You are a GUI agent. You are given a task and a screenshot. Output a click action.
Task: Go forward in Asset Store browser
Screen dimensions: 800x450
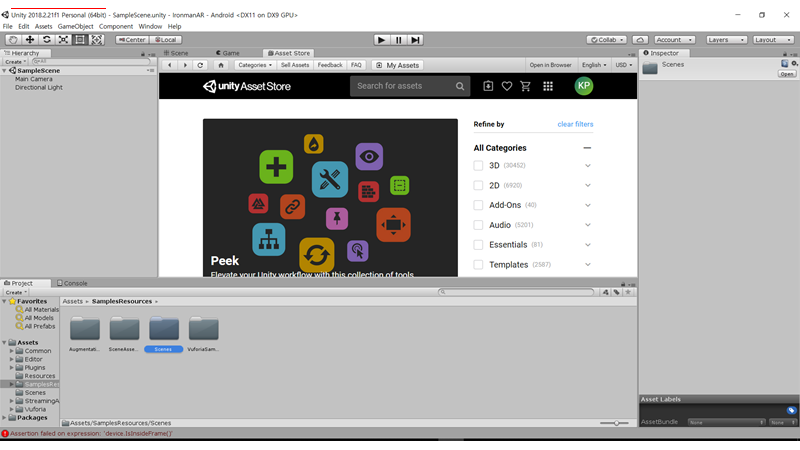pyautogui.click(x=185, y=65)
